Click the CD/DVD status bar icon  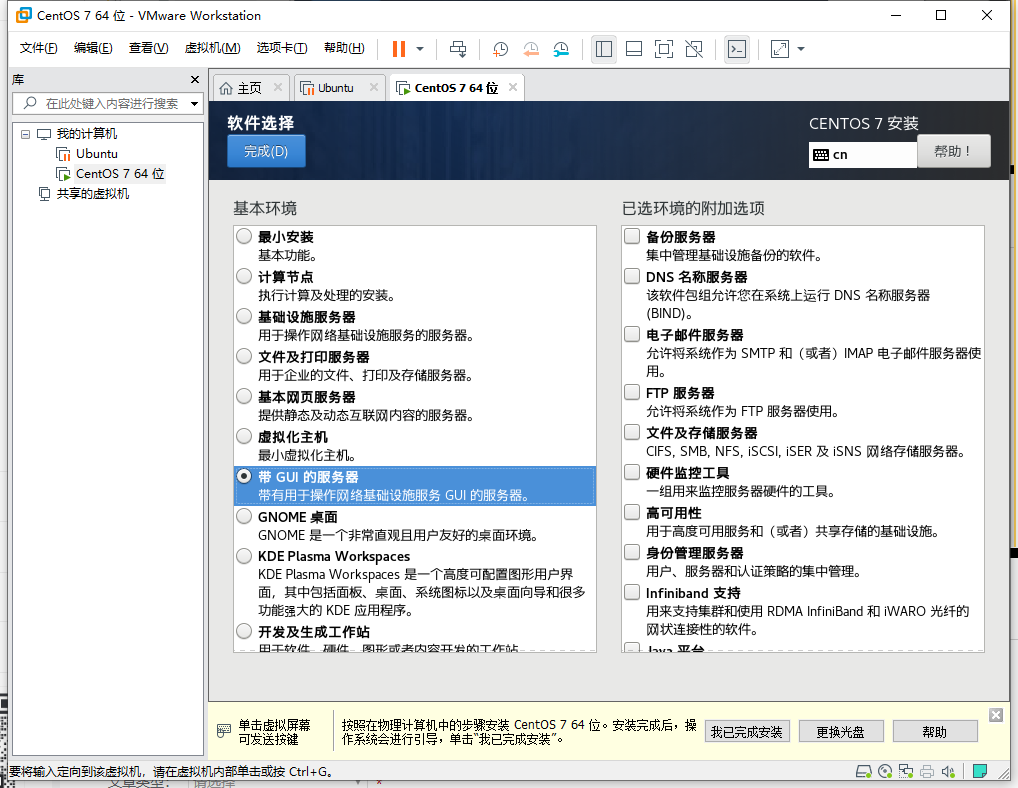pyautogui.click(x=885, y=771)
